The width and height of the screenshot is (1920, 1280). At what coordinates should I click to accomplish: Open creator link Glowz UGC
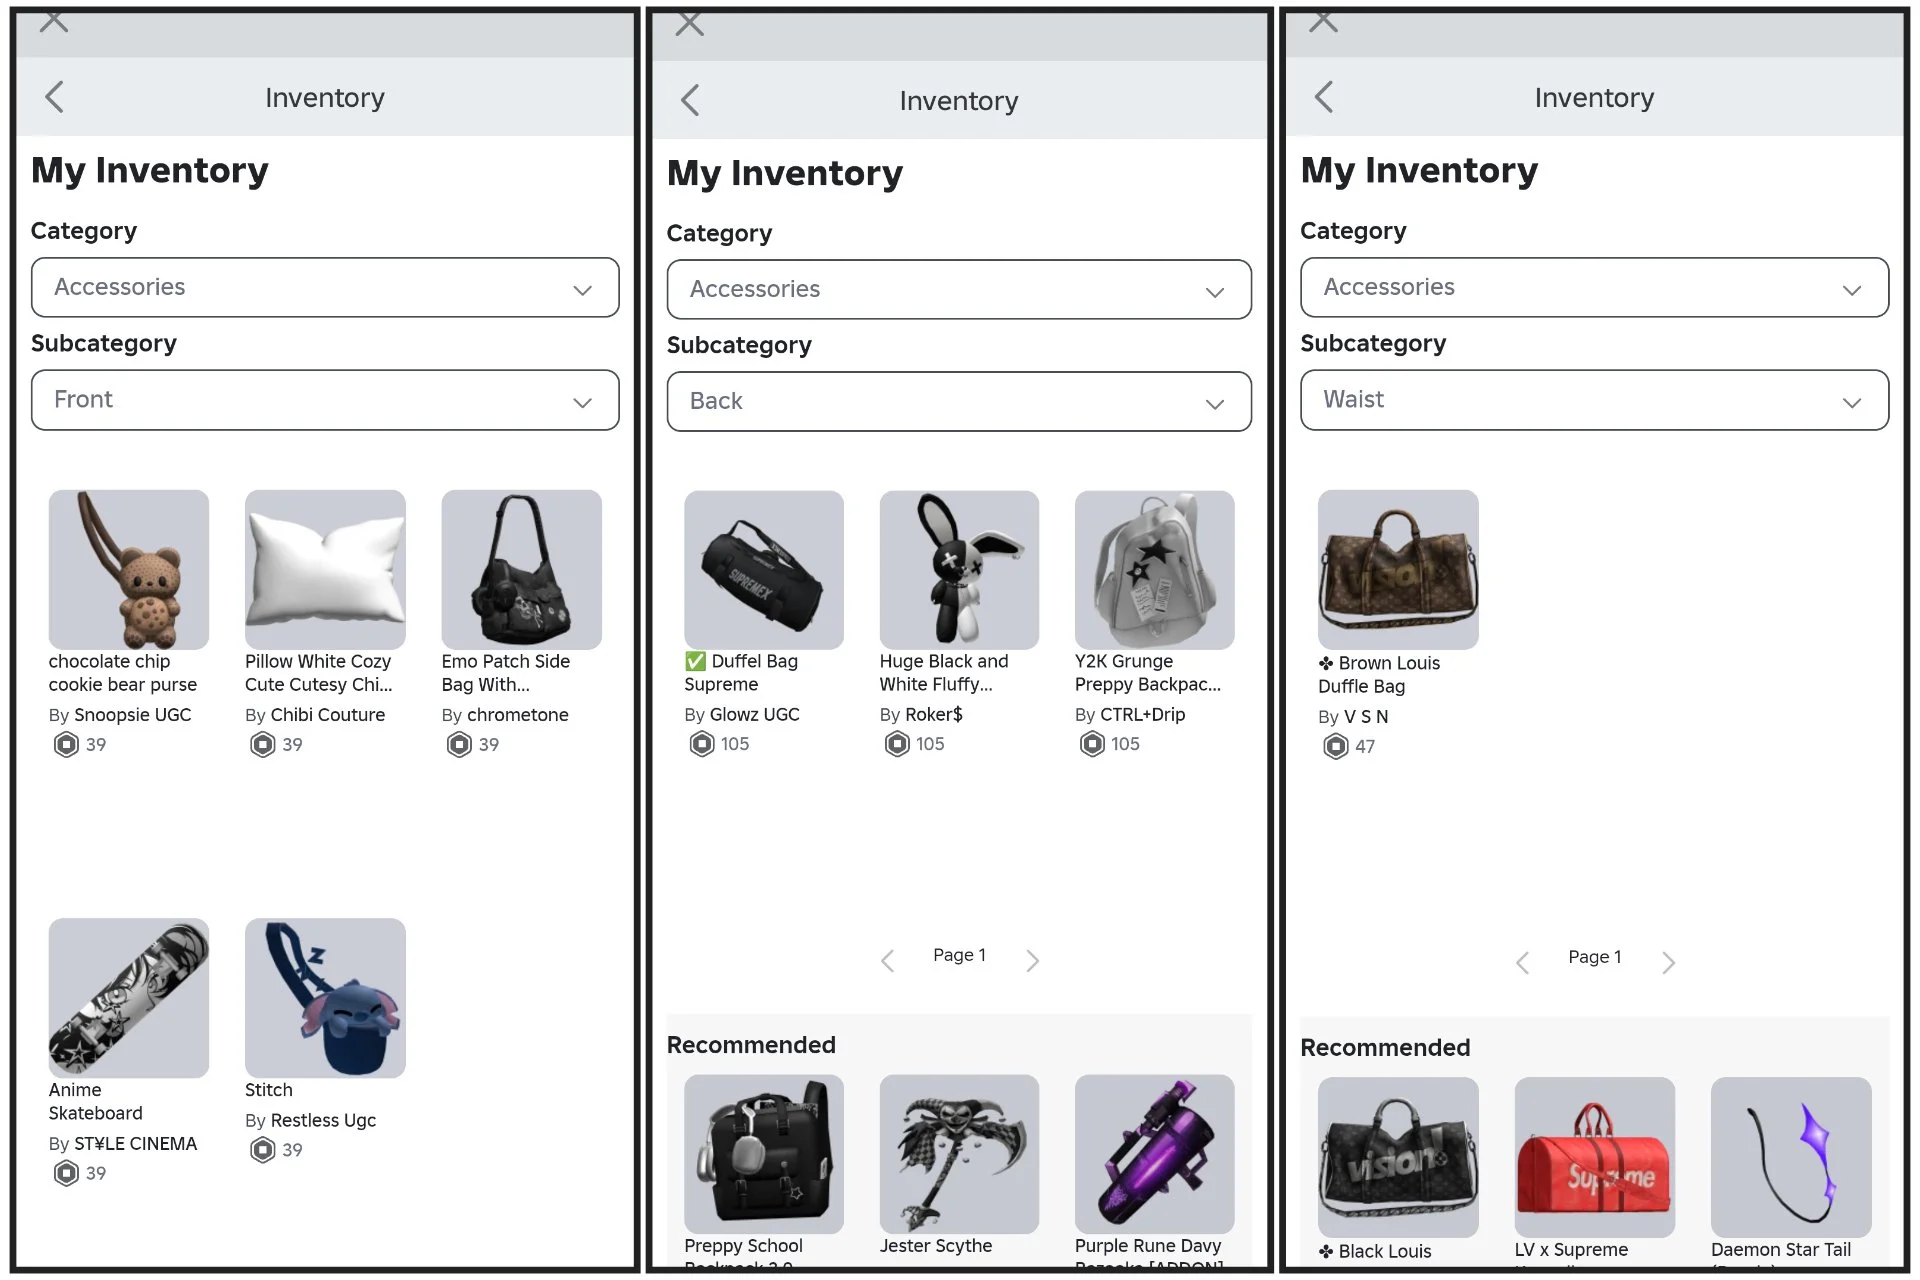[x=754, y=715]
